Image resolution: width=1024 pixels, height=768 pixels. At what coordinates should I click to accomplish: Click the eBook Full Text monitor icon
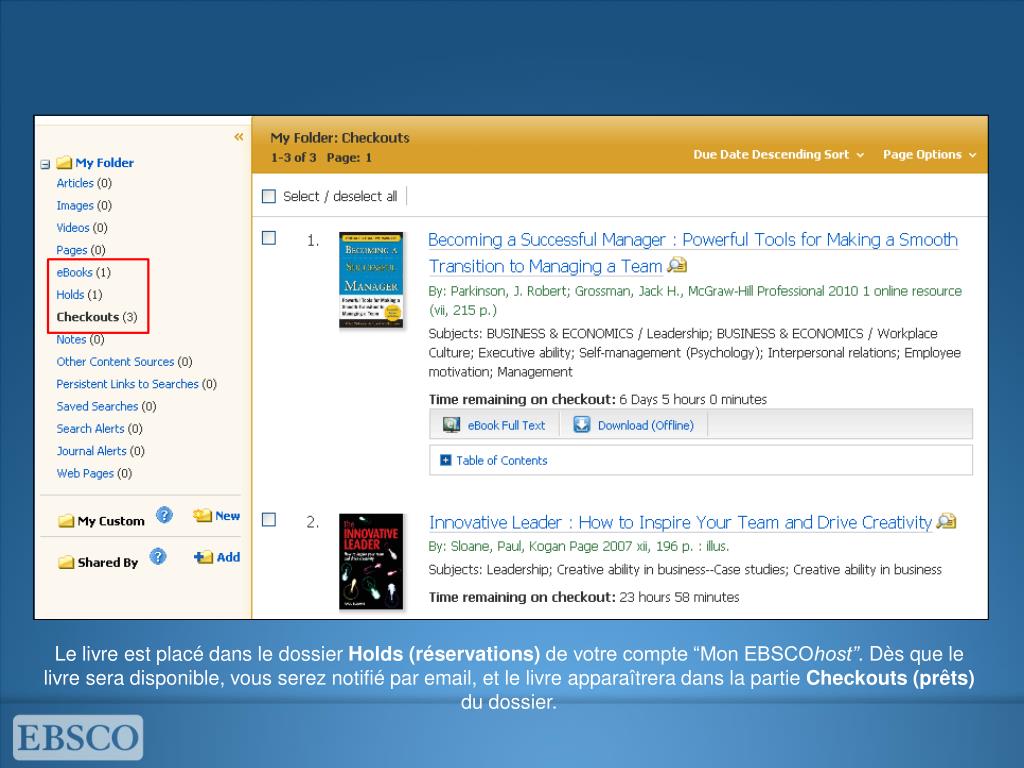click(x=451, y=425)
